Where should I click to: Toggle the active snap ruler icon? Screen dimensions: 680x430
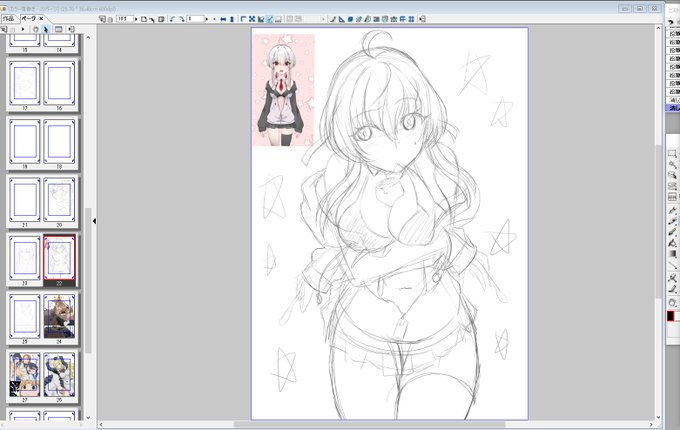[x=269, y=19]
